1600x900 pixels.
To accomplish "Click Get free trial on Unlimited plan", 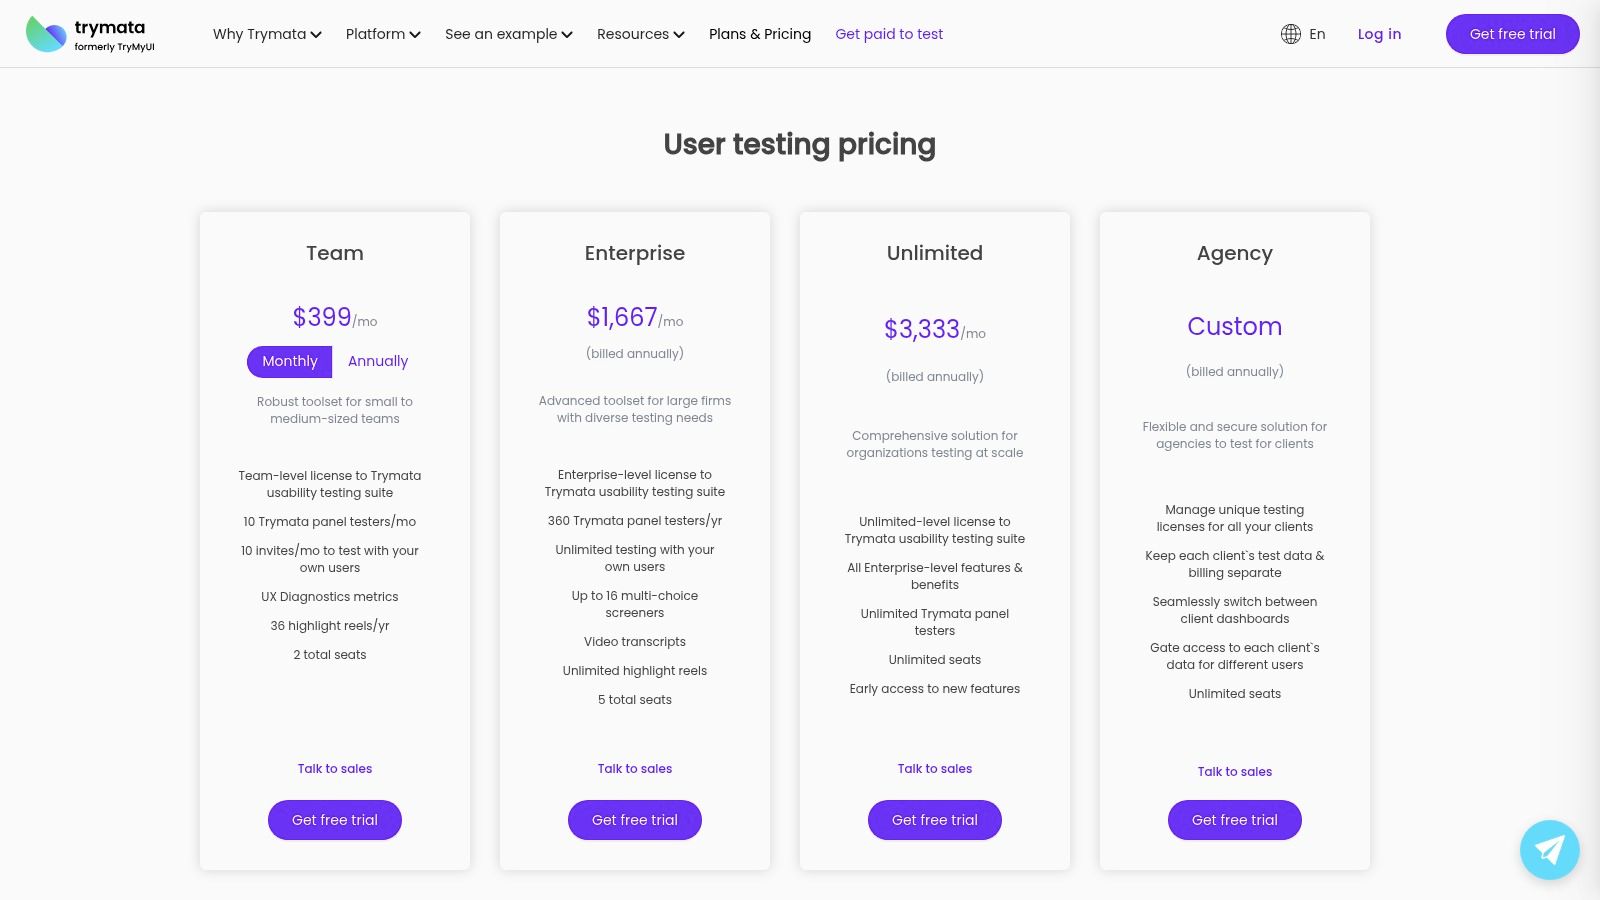I will coord(934,819).
